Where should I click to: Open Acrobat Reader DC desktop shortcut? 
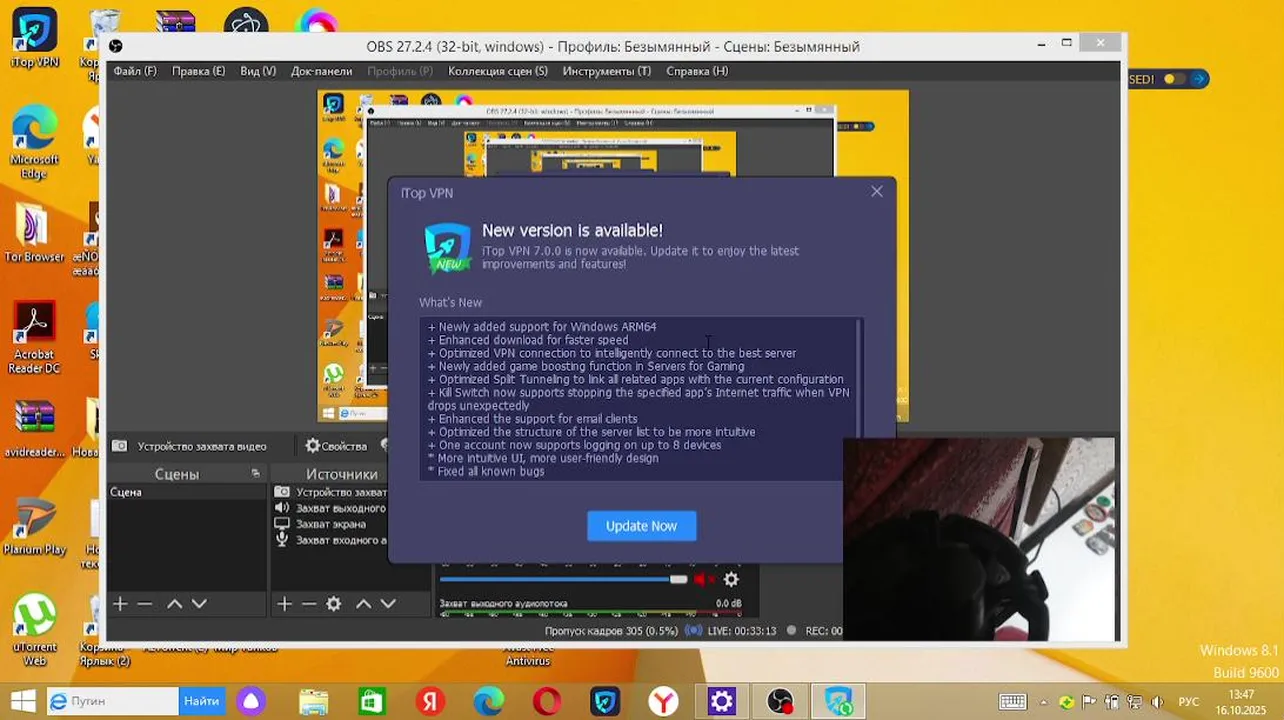tap(34, 339)
